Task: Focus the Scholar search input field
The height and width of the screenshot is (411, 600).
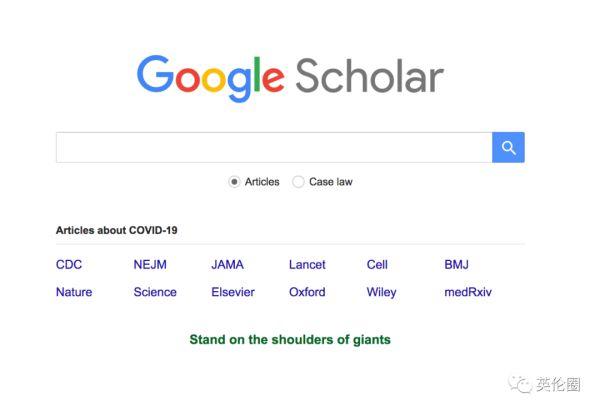Action: [x=274, y=147]
